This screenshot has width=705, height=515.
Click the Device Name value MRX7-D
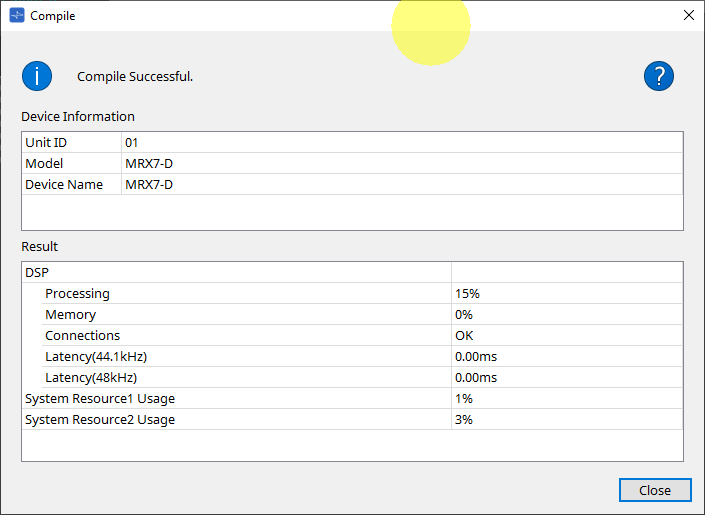pyautogui.click(x=149, y=184)
